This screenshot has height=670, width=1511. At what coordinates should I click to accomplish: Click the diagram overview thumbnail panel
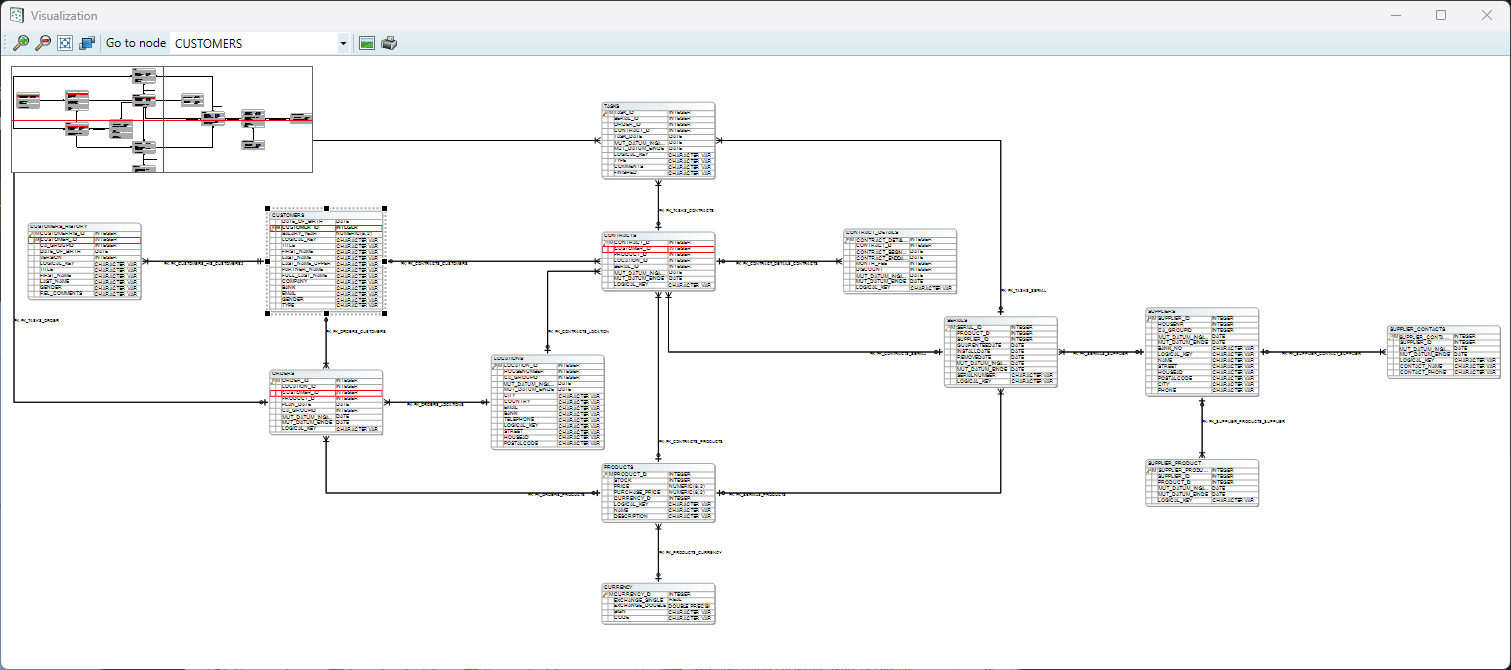point(160,118)
